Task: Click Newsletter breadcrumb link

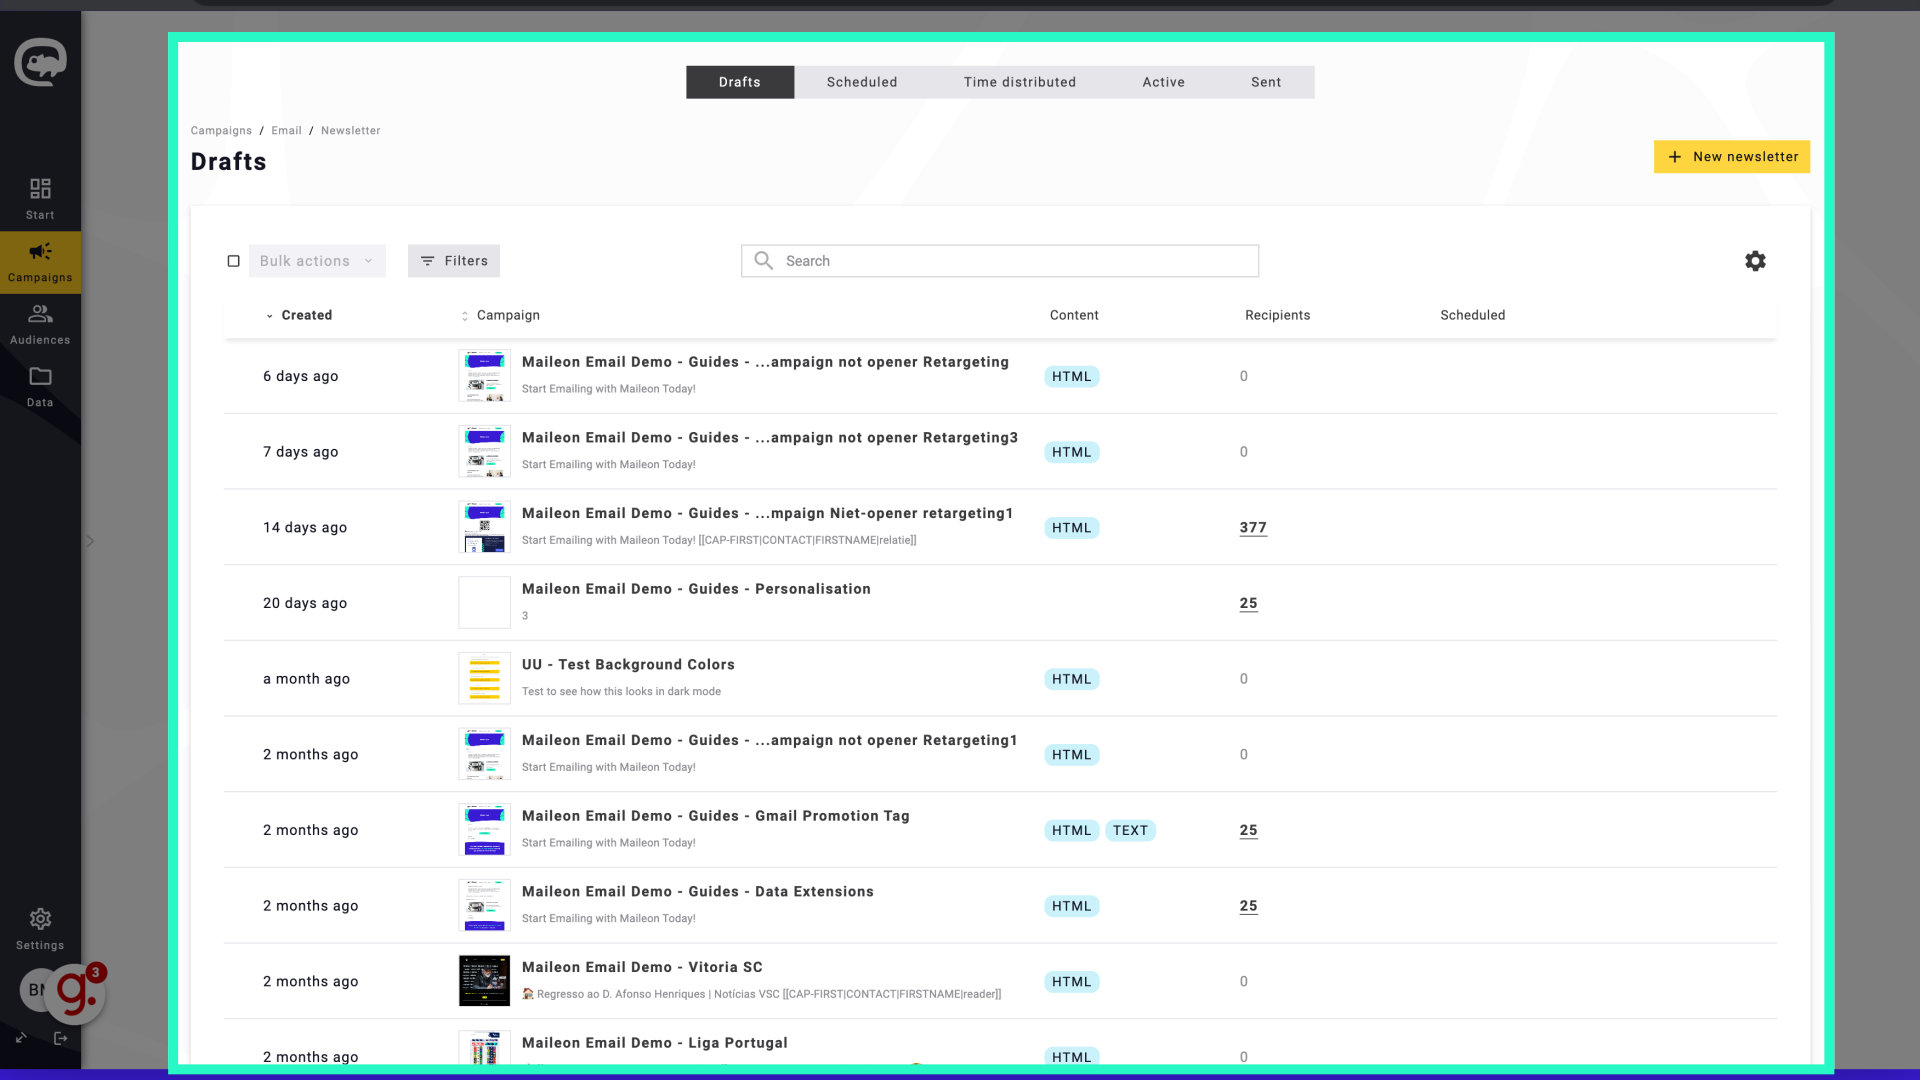Action: (x=351, y=131)
